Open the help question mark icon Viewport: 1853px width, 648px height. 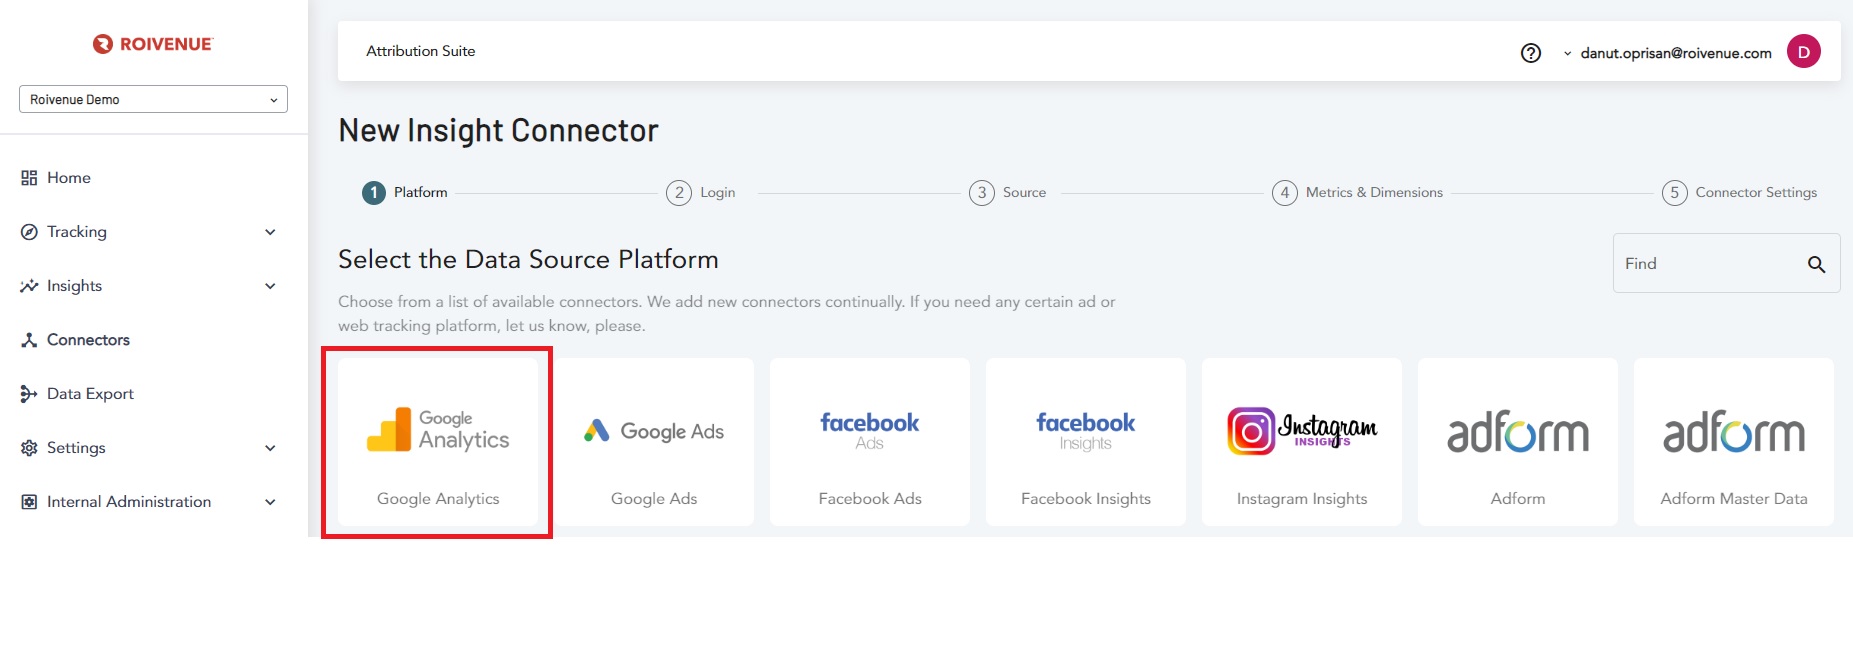click(1531, 53)
